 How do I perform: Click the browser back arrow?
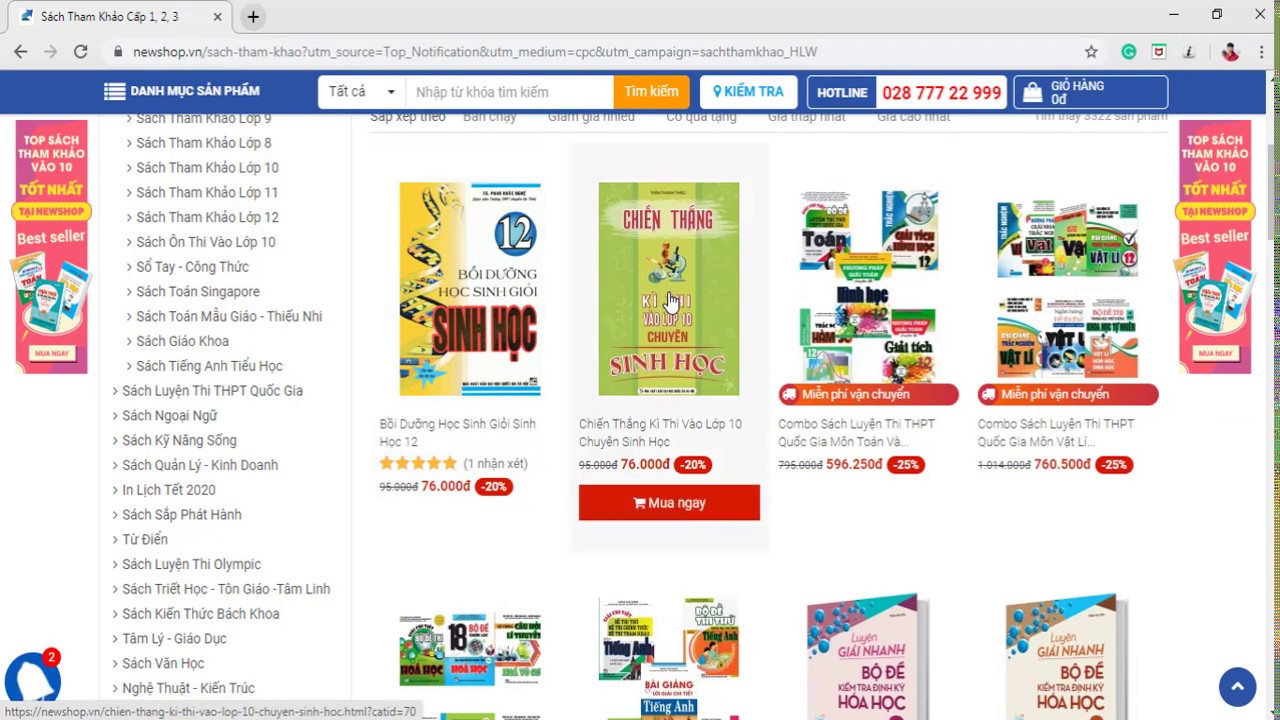coord(20,52)
